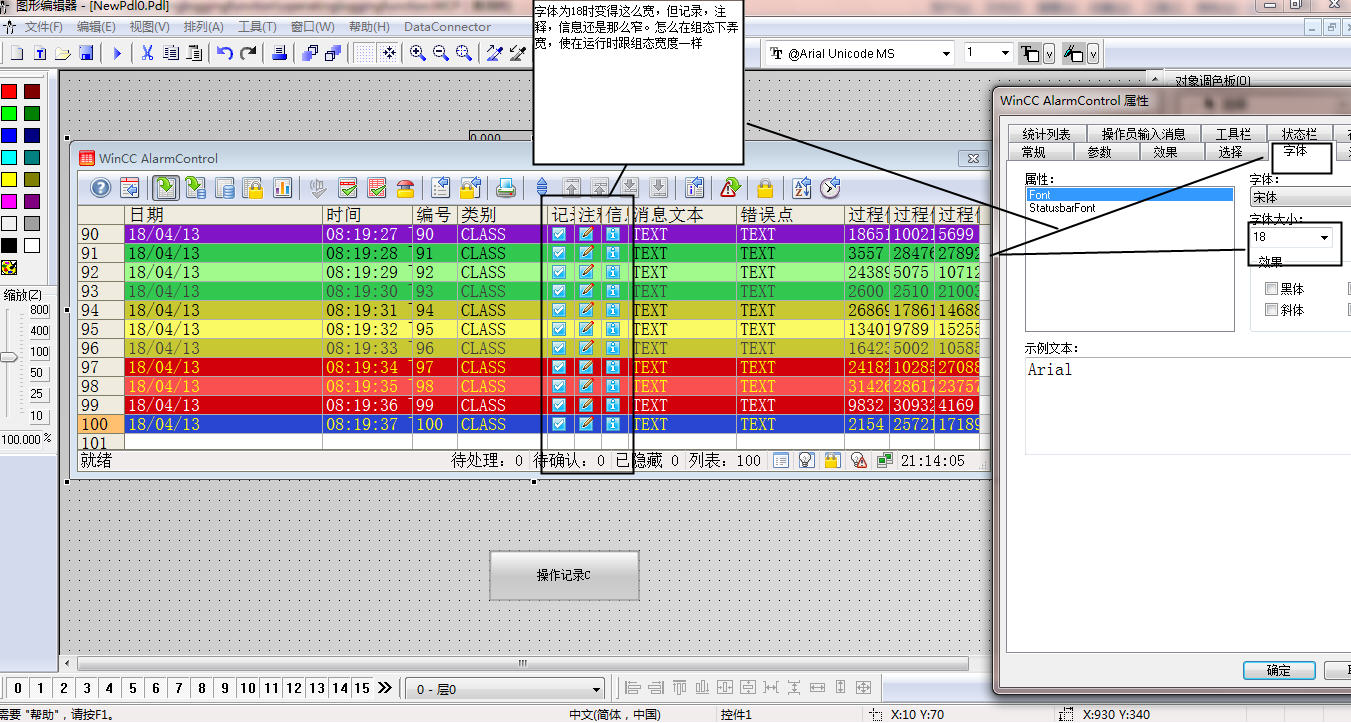Click the emergency acknowledge red button icon

tap(406, 187)
